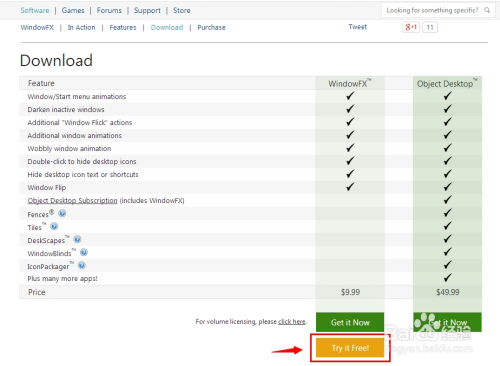Click the Google +1 button
Viewport: 500px width, 366px height.
tap(411, 27)
